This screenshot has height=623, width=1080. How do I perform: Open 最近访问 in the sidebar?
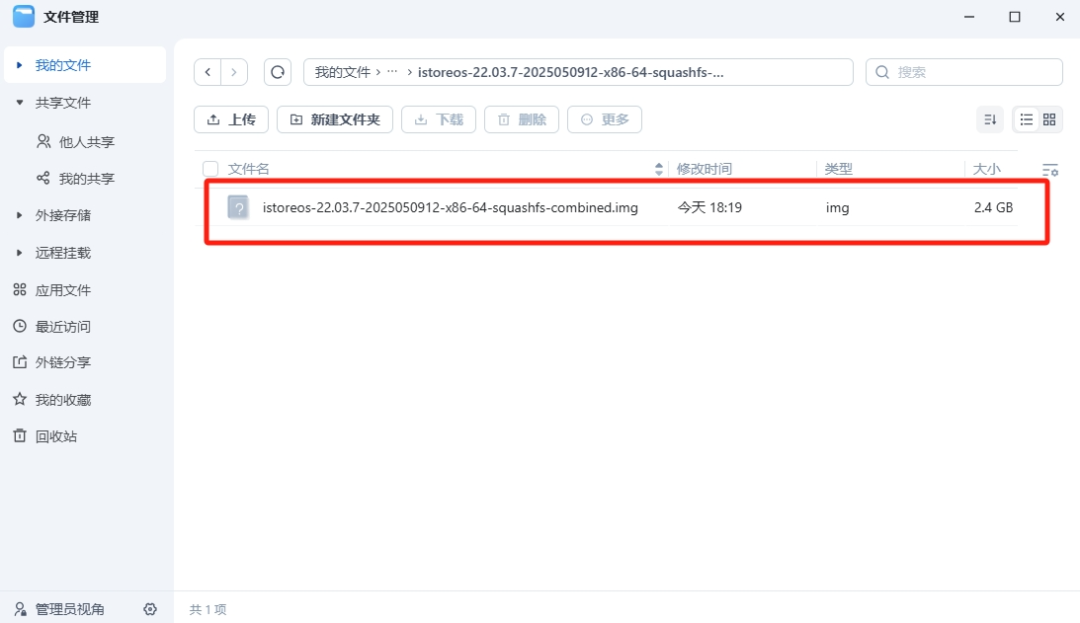pos(63,326)
